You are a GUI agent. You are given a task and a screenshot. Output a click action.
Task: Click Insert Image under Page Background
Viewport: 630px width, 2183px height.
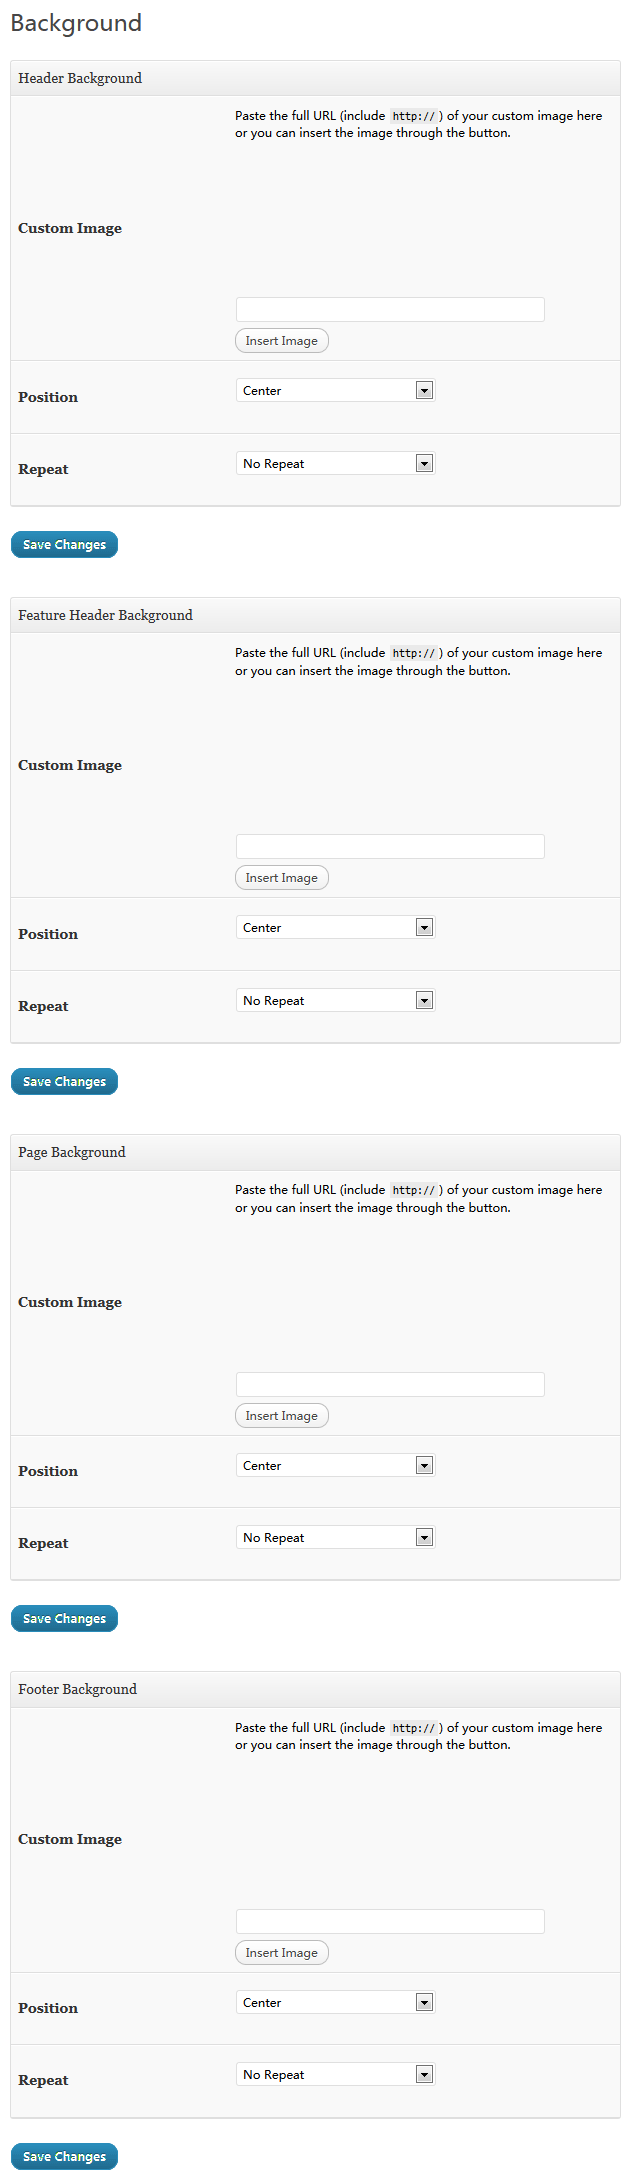coord(282,1416)
